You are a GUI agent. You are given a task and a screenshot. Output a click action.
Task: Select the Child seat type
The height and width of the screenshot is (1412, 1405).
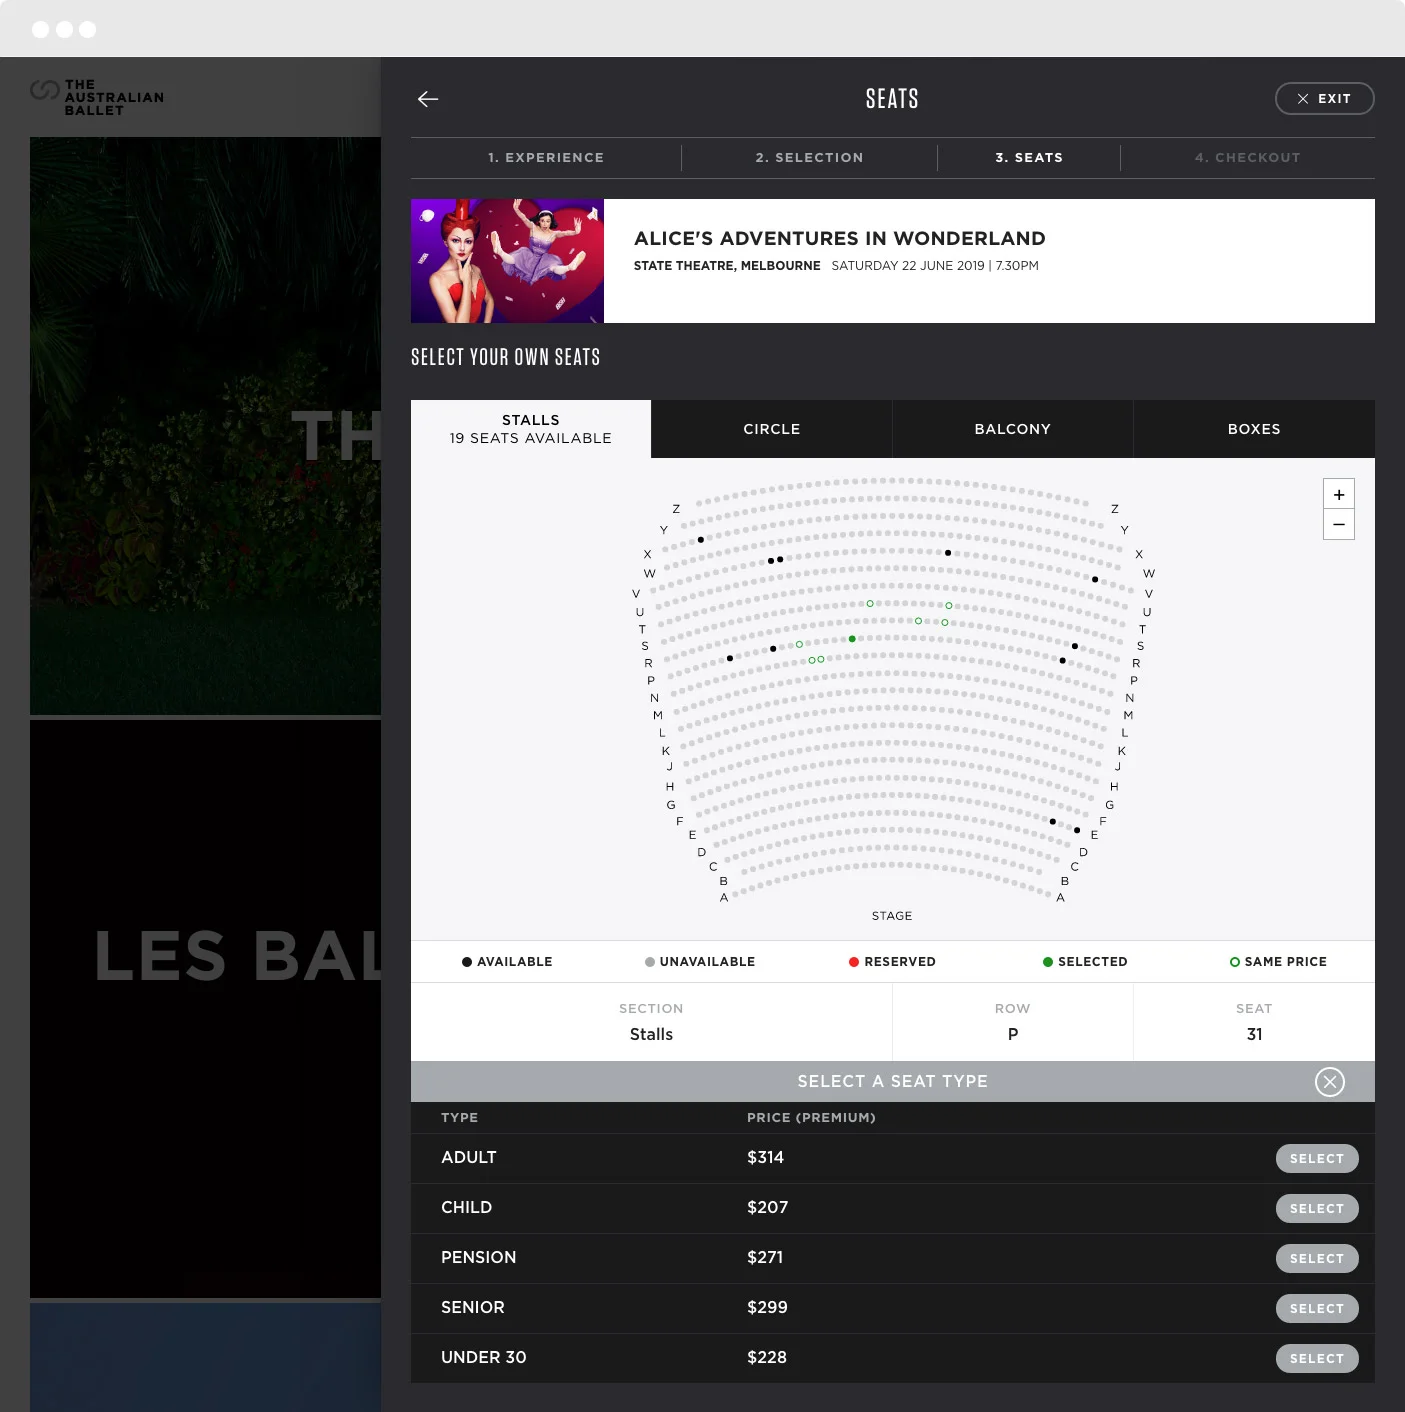pyautogui.click(x=1317, y=1209)
